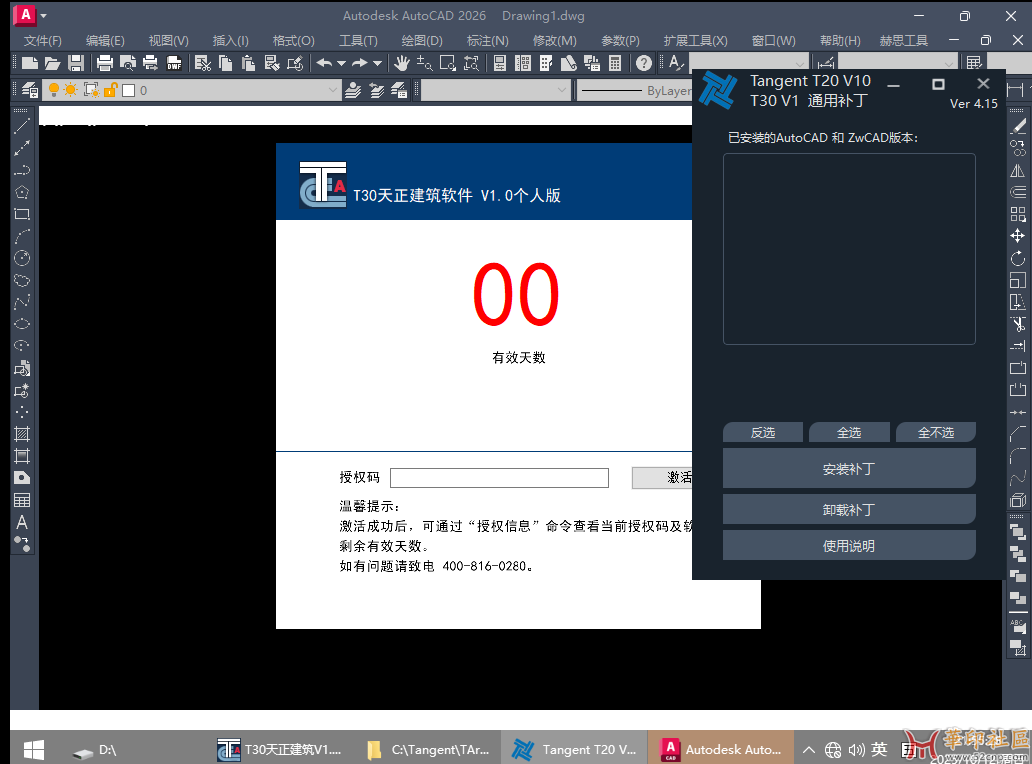This screenshot has width=1032, height=764.
Task: Click the 安装补丁 button
Action: [848, 468]
